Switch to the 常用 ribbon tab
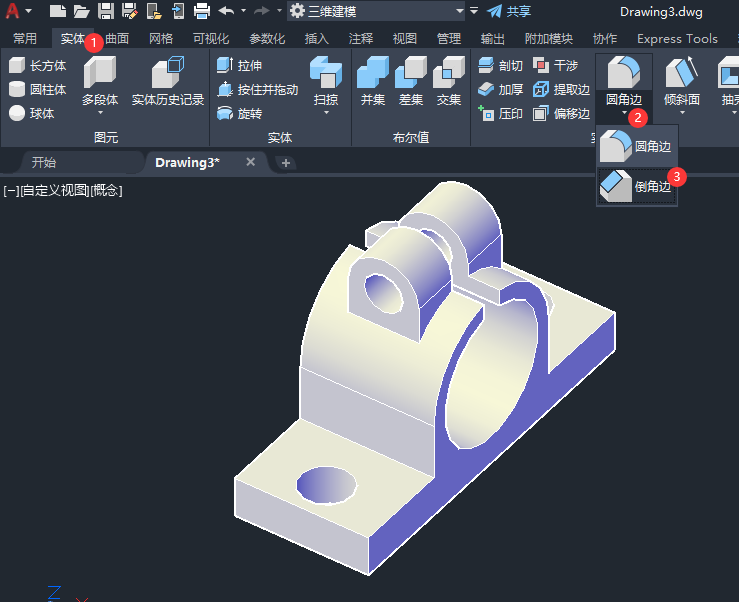739x602 pixels. 25,39
